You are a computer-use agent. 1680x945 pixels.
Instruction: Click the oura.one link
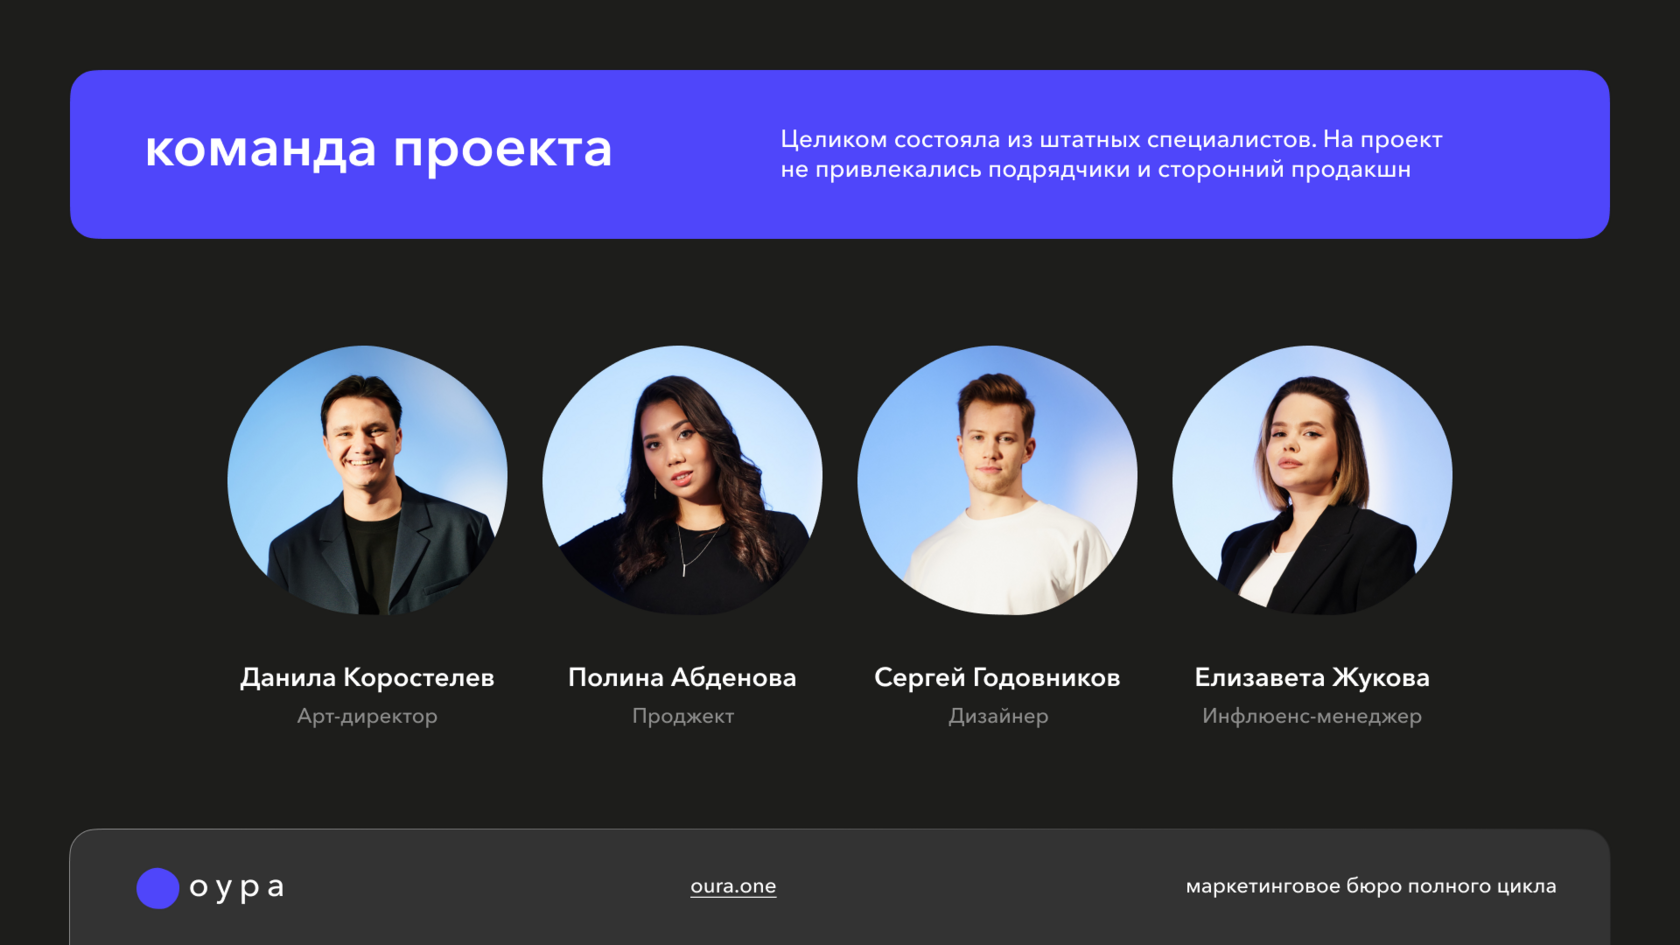click(x=733, y=886)
